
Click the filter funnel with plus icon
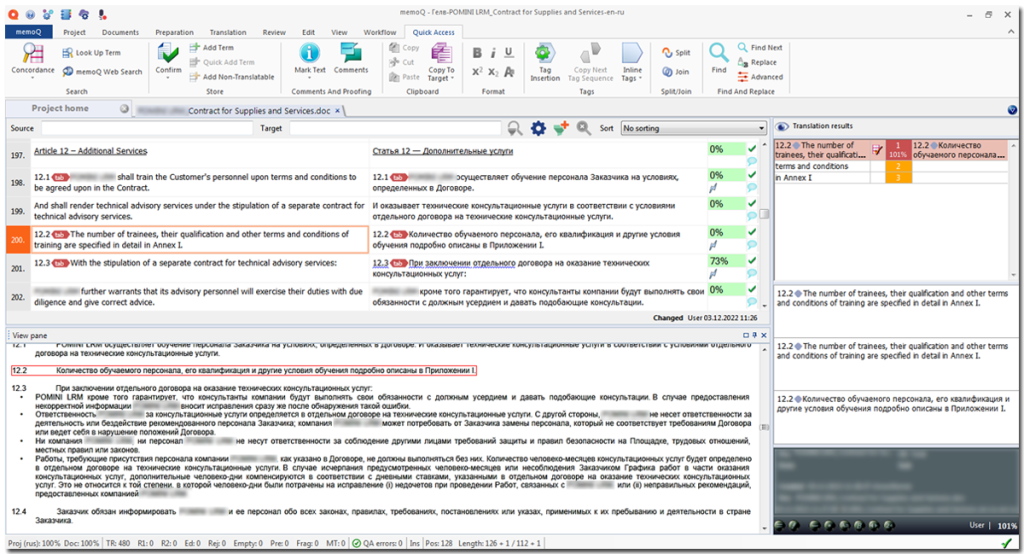(561, 129)
